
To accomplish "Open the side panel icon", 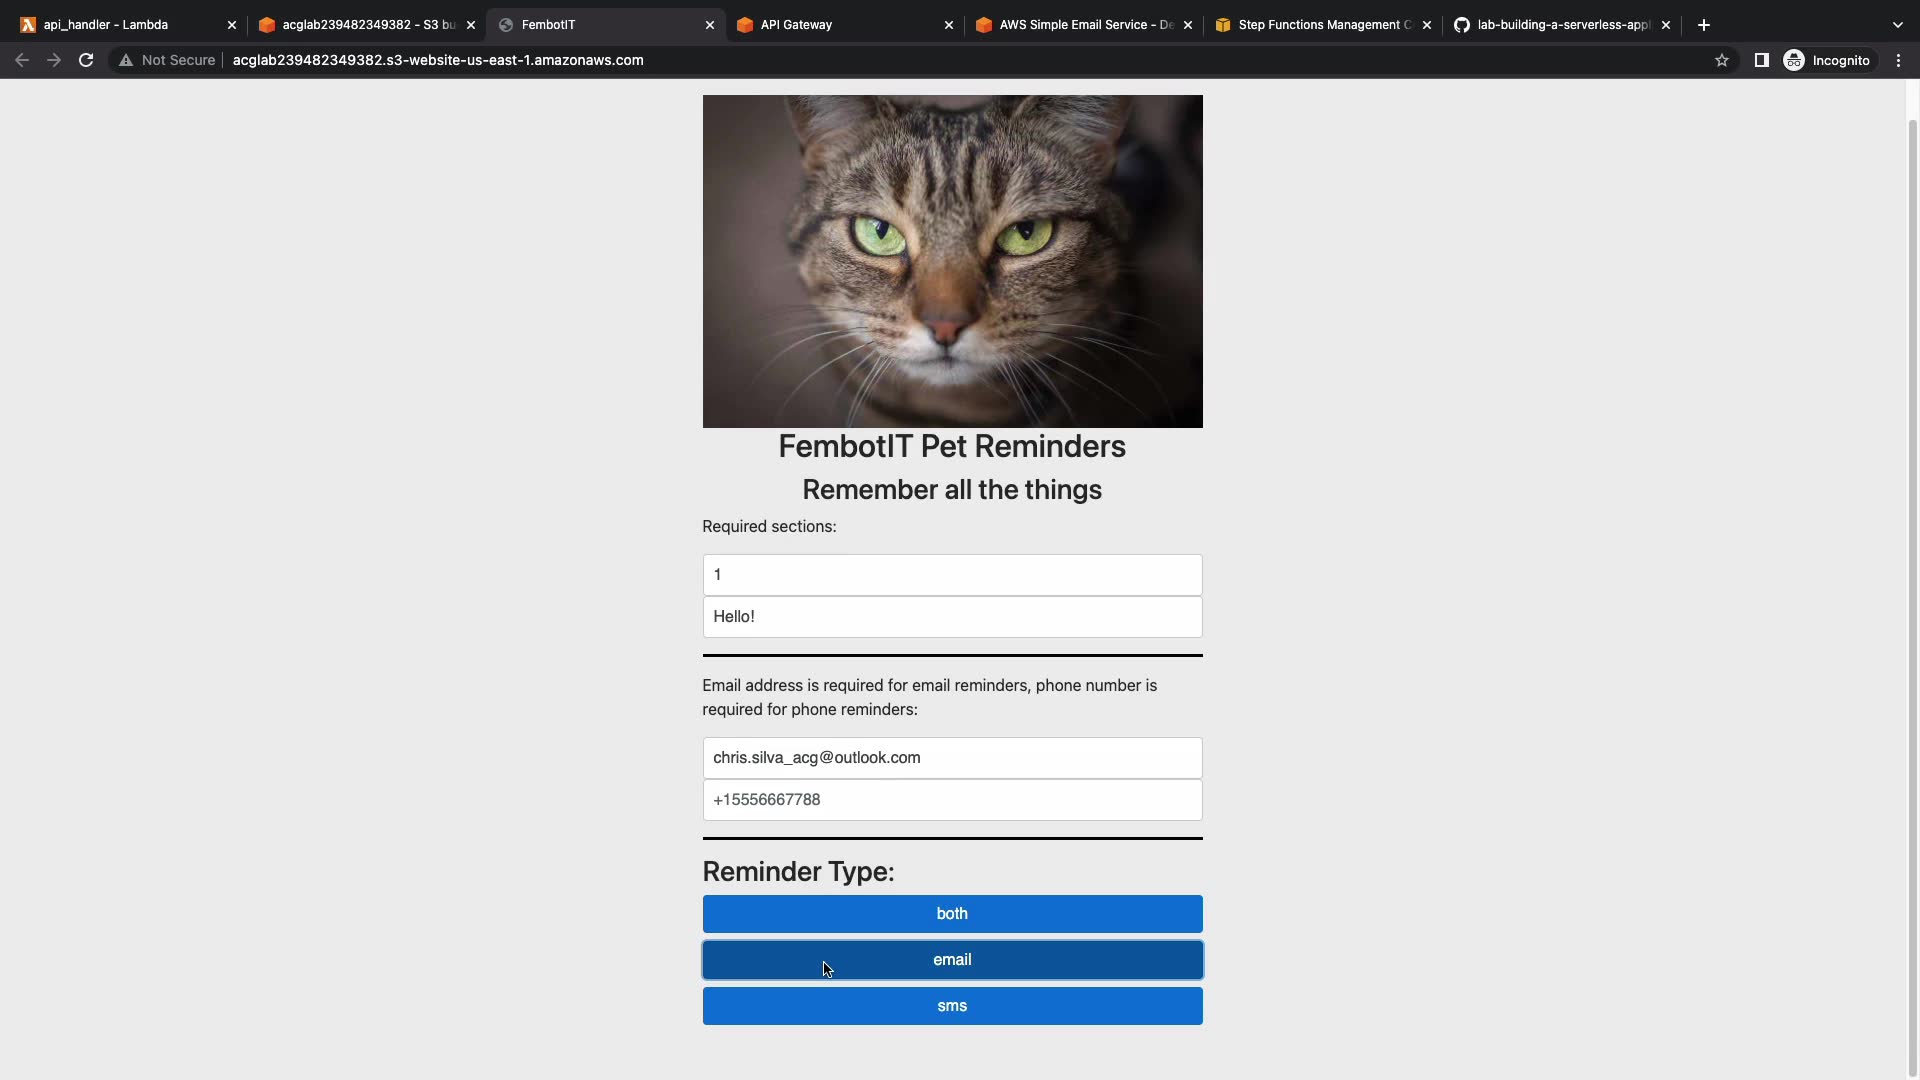I will pos(1761,60).
